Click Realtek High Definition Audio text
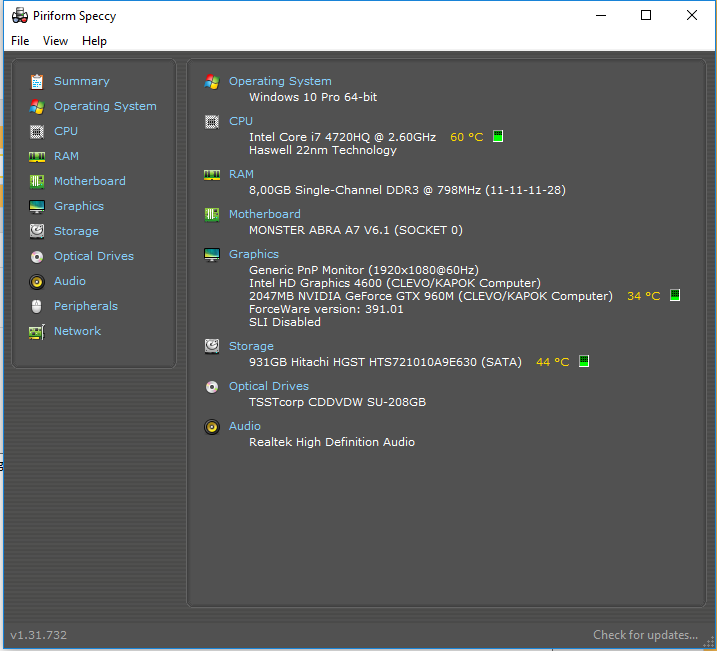 pos(332,442)
